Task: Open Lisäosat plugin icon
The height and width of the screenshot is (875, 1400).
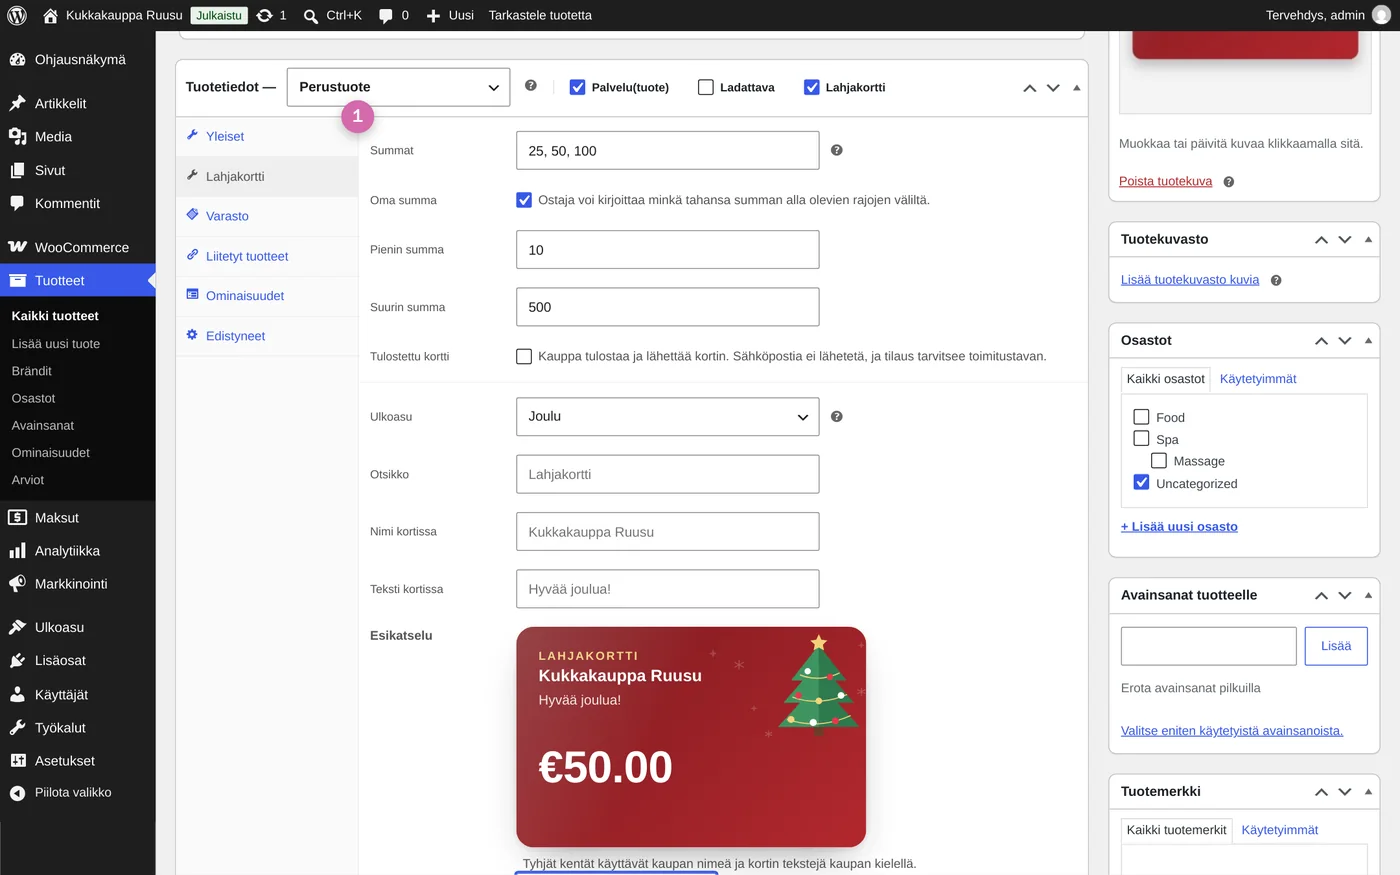Action: click(17, 660)
